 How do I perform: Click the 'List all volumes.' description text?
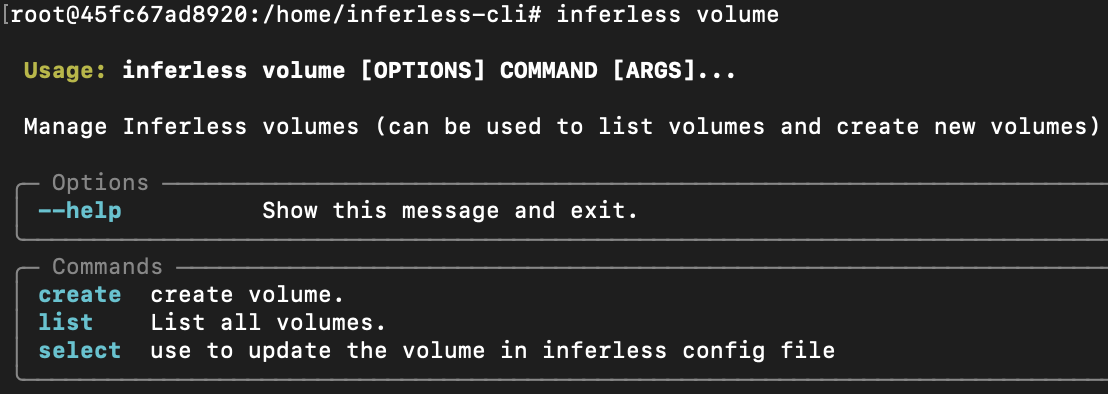[268, 323]
